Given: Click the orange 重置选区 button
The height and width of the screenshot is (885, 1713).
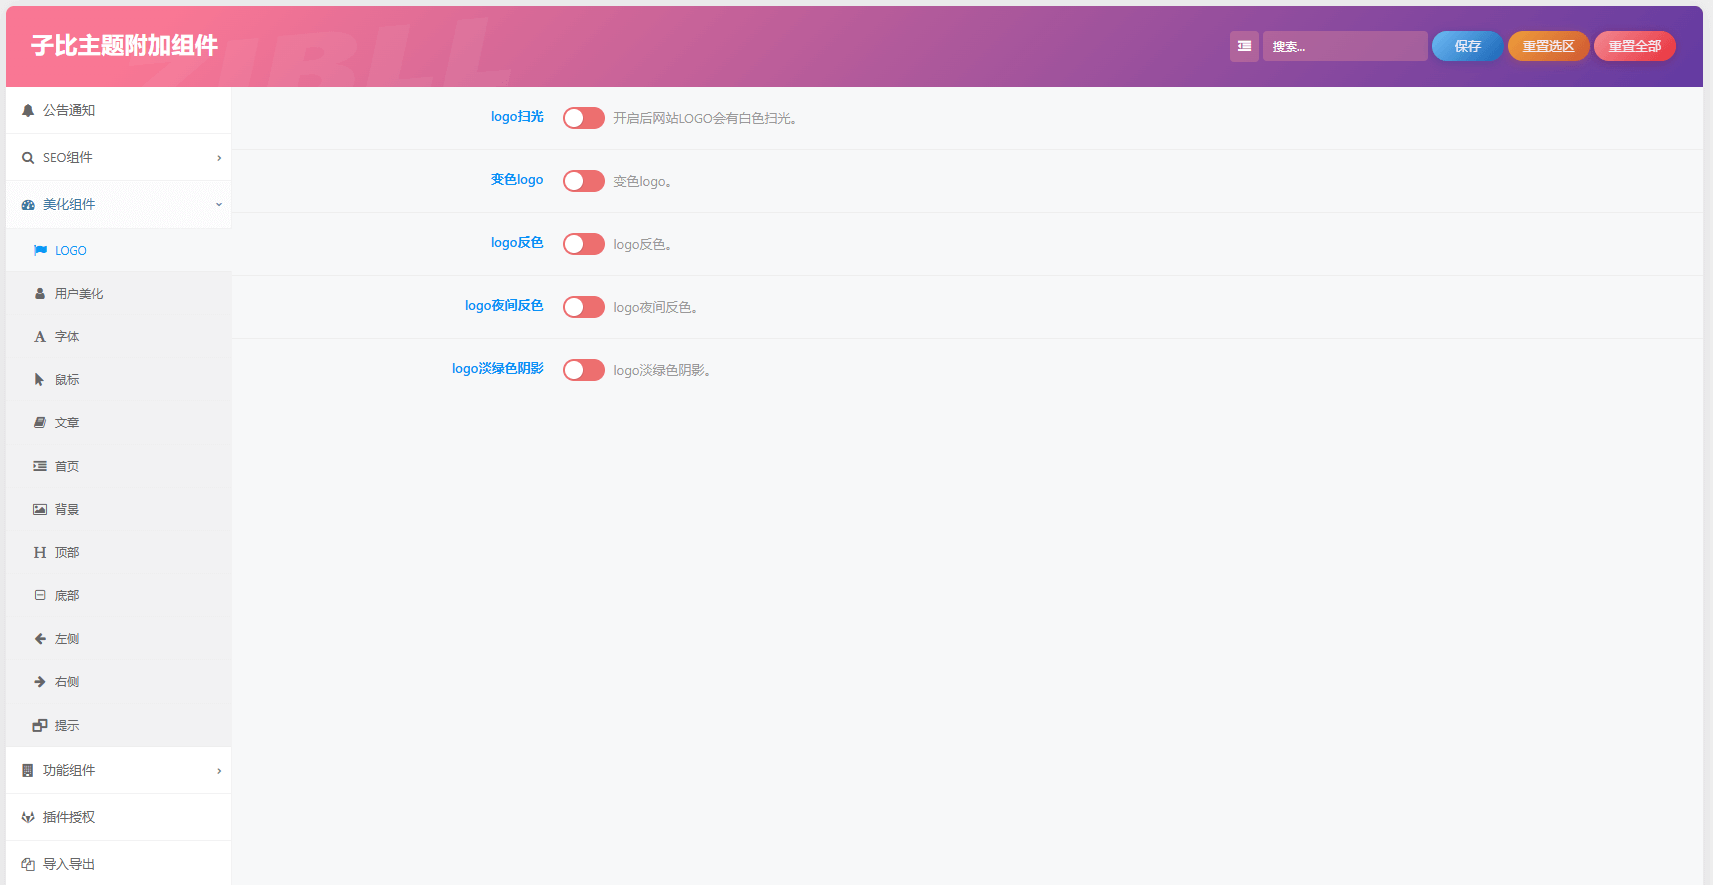Looking at the screenshot, I should (1548, 46).
